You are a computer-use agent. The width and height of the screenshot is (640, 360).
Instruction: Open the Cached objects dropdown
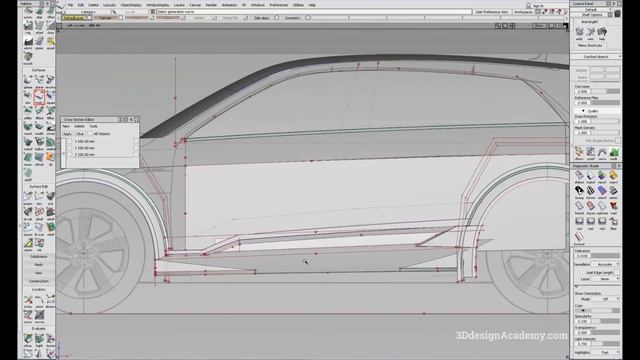click(596, 56)
